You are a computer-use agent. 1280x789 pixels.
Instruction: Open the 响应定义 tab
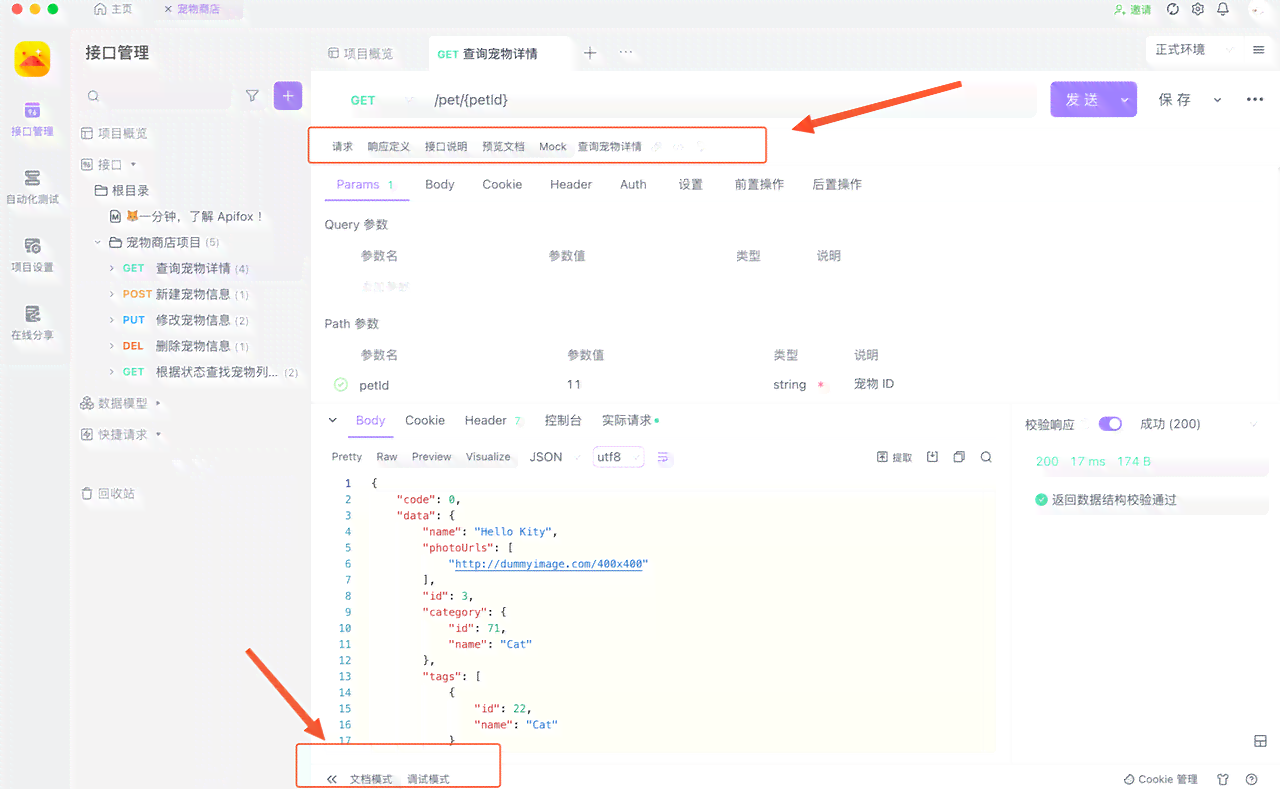[389, 146]
